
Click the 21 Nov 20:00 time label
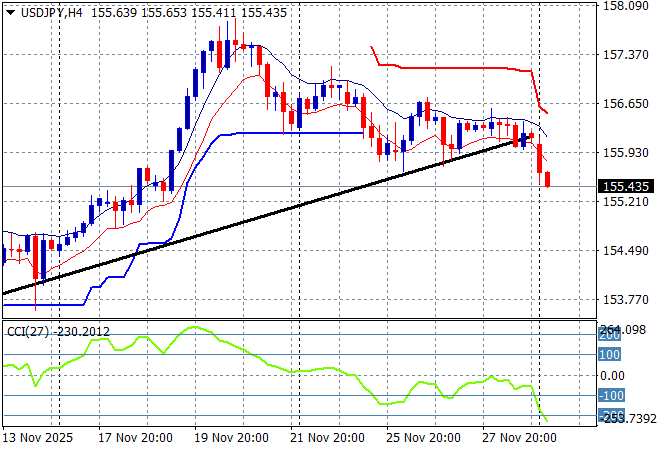327,438
